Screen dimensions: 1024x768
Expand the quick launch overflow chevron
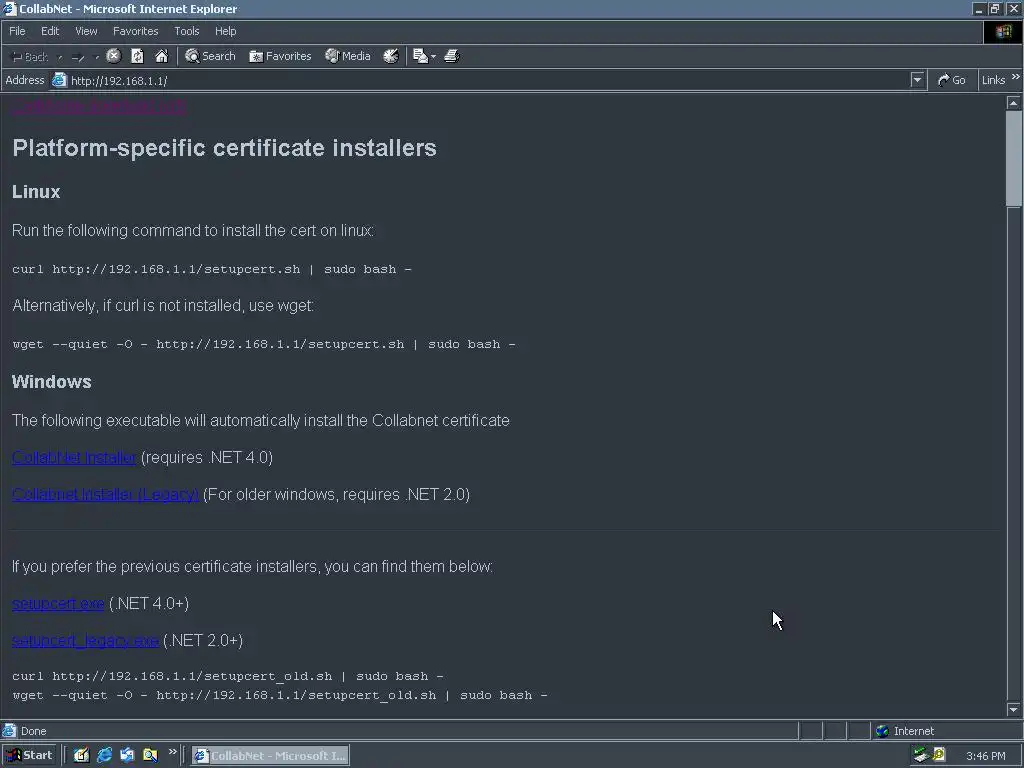(x=172, y=752)
